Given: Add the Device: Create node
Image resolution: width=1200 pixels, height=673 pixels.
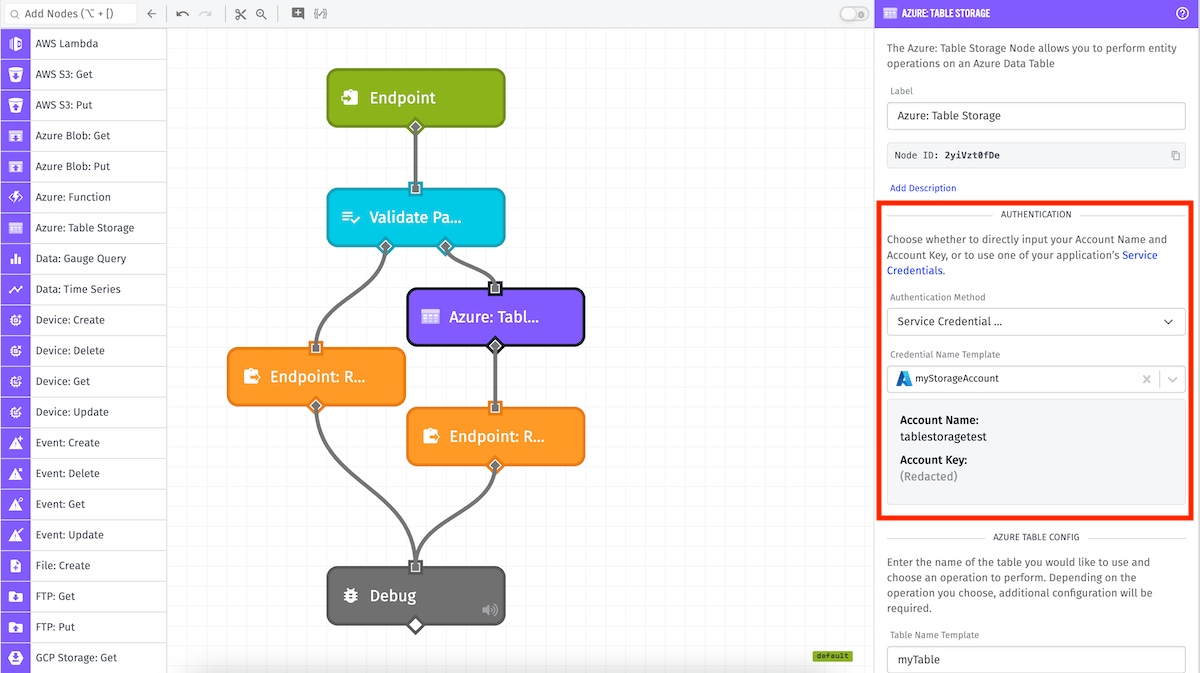Looking at the screenshot, I should pyautogui.click(x=84, y=320).
